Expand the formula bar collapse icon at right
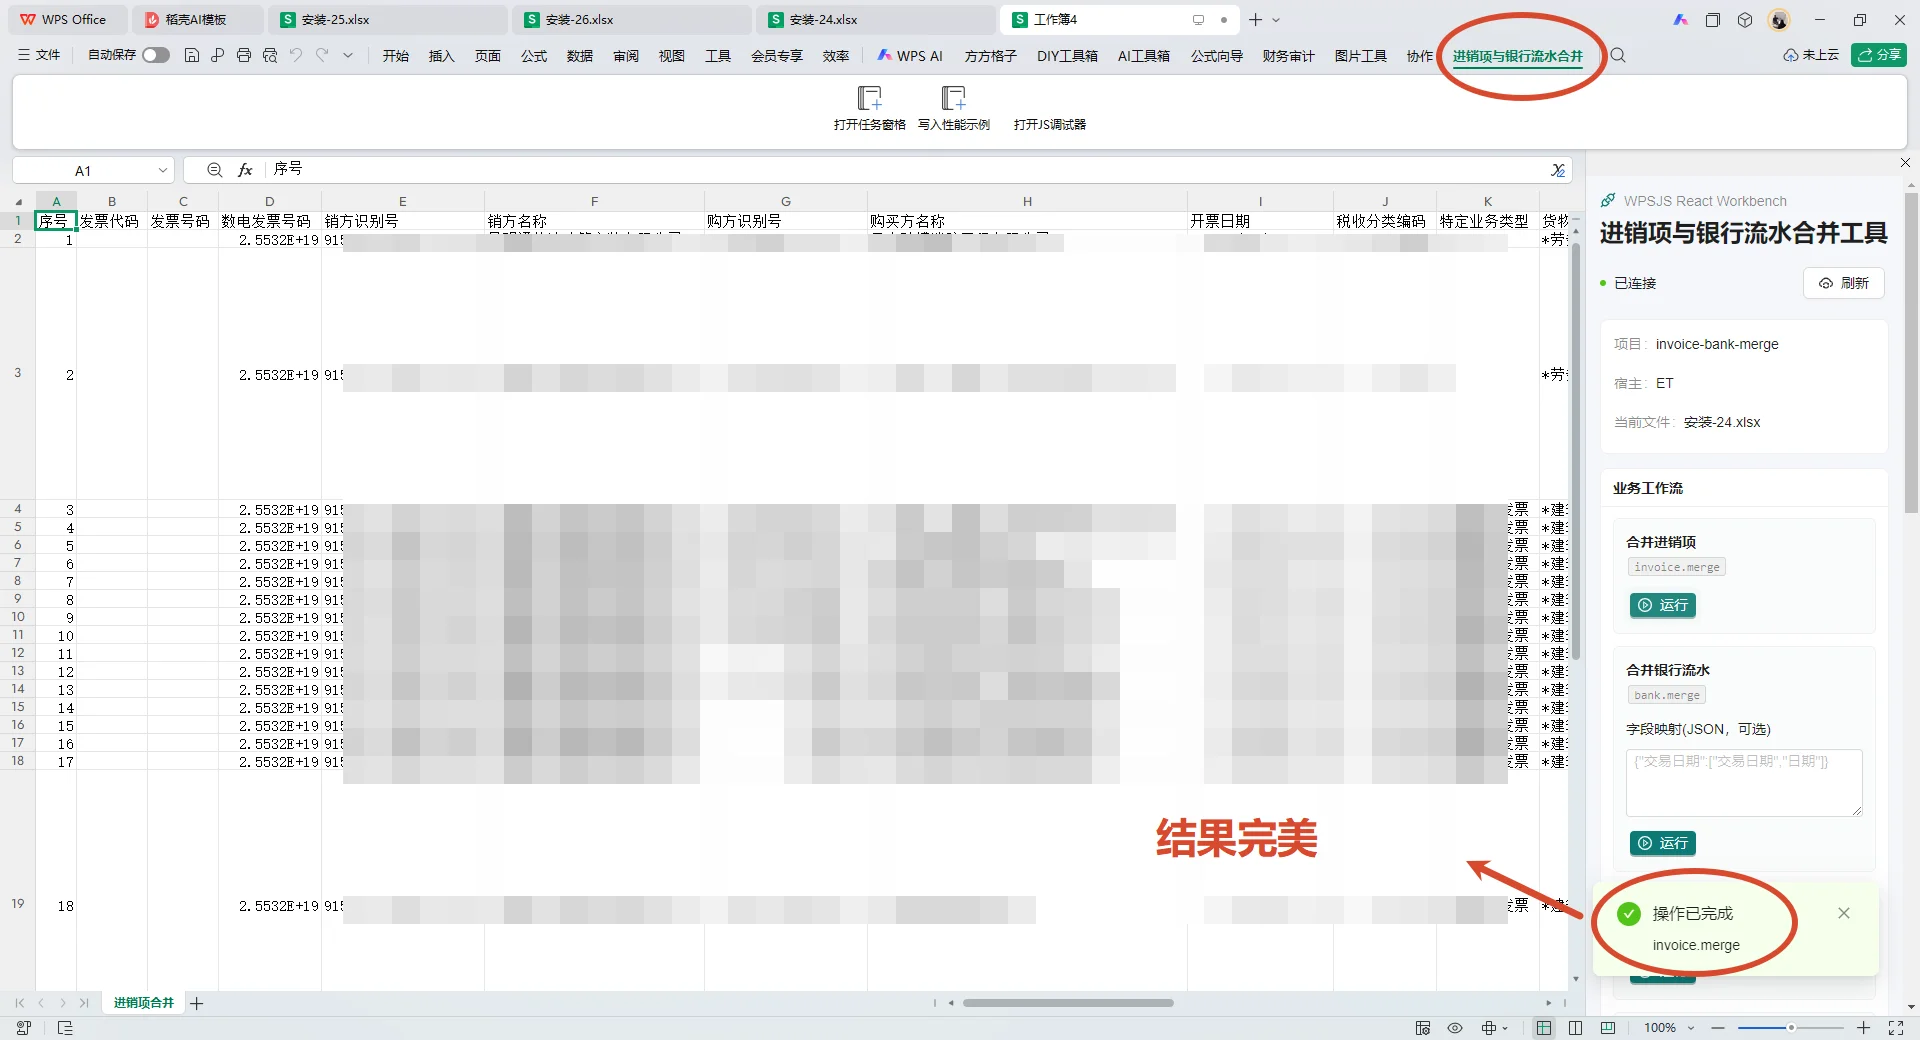The image size is (1920, 1040). coord(1557,170)
